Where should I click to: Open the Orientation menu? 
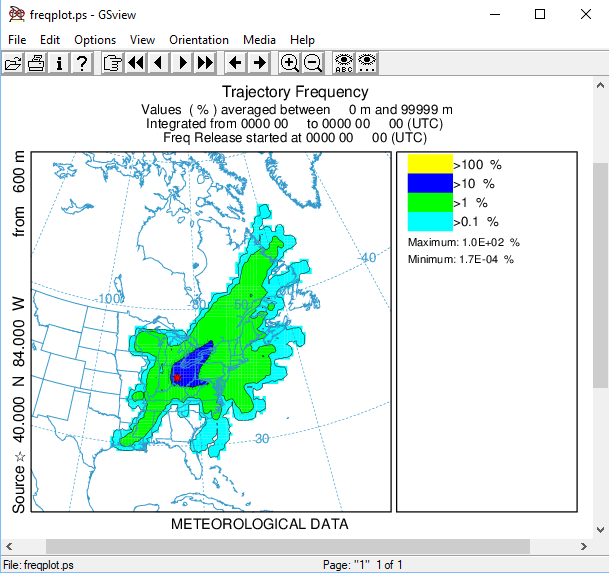coord(199,40)
